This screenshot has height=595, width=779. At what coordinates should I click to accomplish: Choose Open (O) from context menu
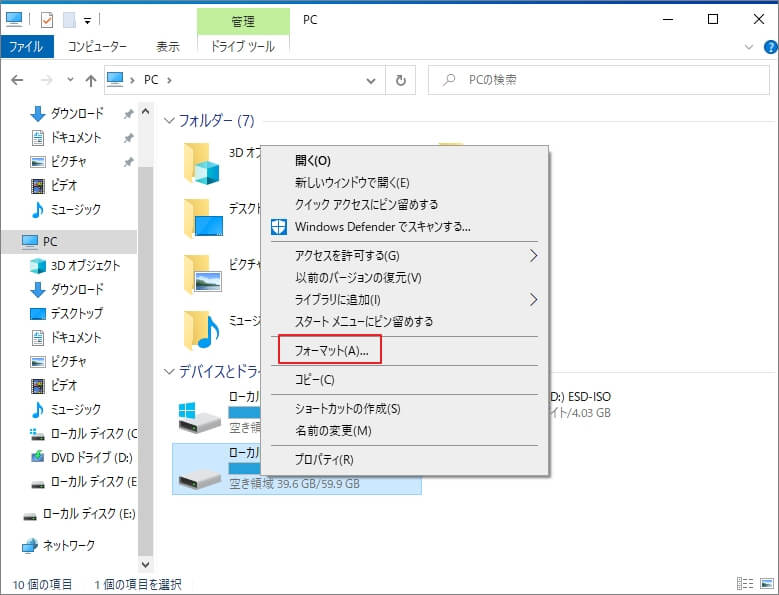(312, 161)
